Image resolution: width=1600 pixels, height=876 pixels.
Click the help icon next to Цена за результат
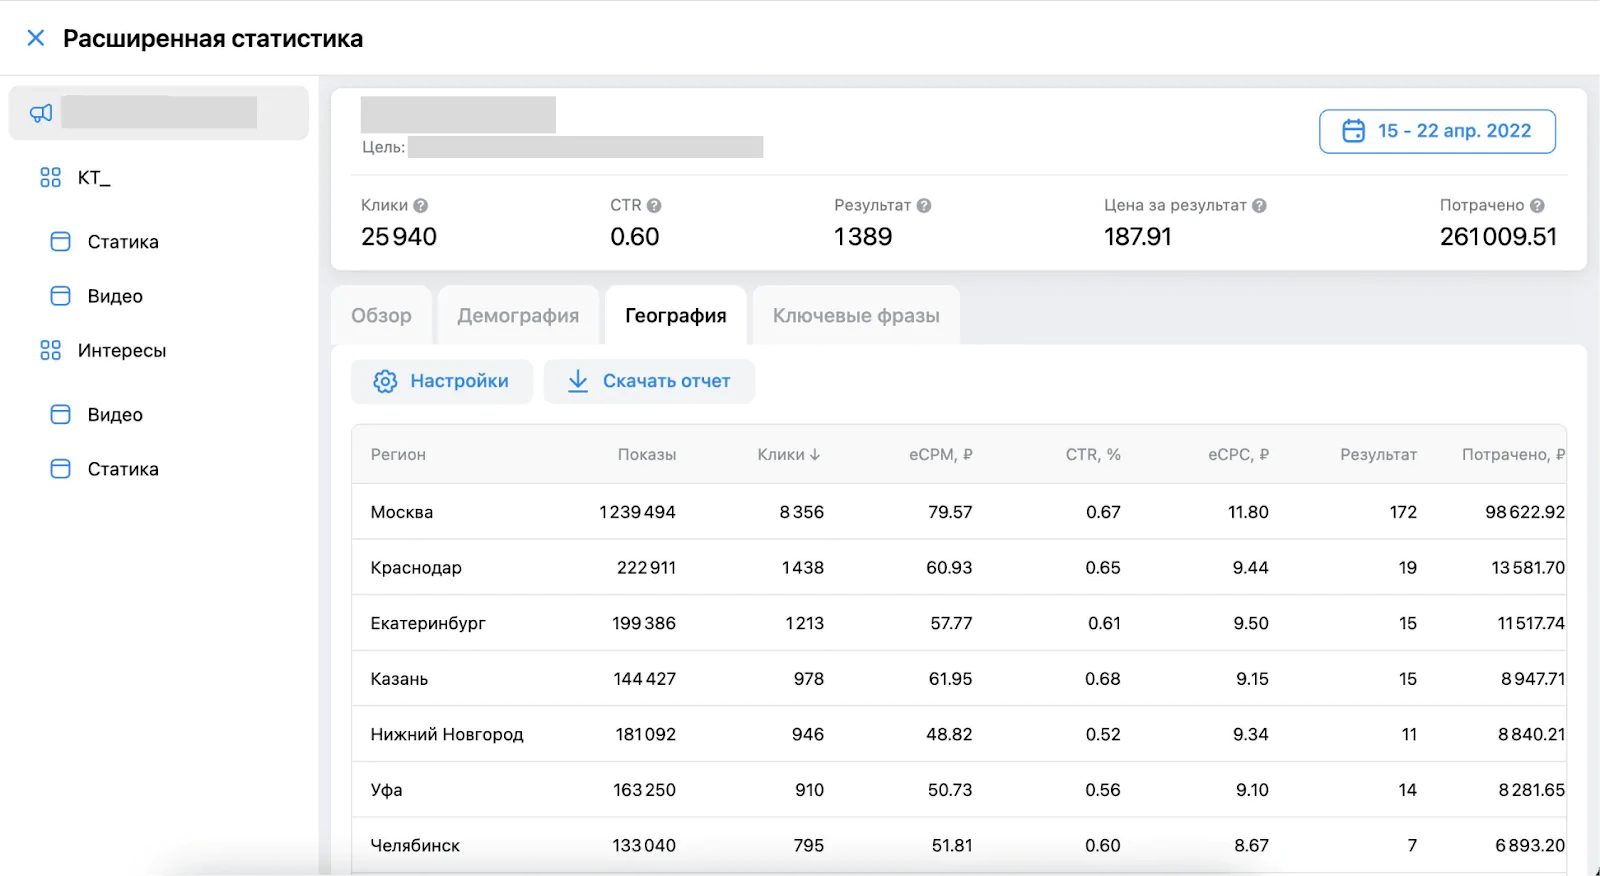(1259, 206)
